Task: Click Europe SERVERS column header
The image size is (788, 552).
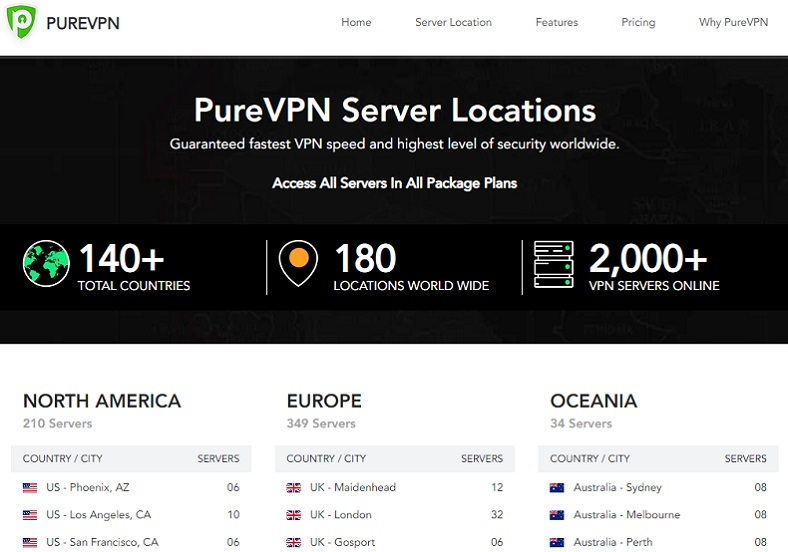Action: coord(482,458)
